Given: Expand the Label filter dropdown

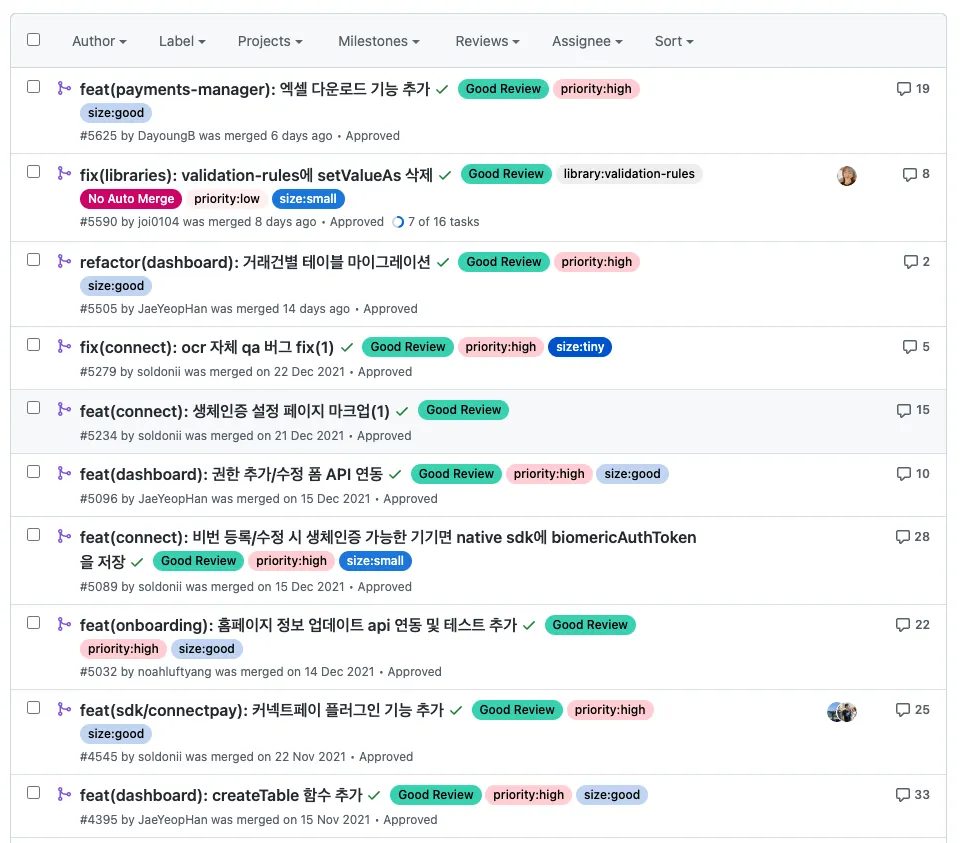Looking at the screenshot, I should point(182,41).
